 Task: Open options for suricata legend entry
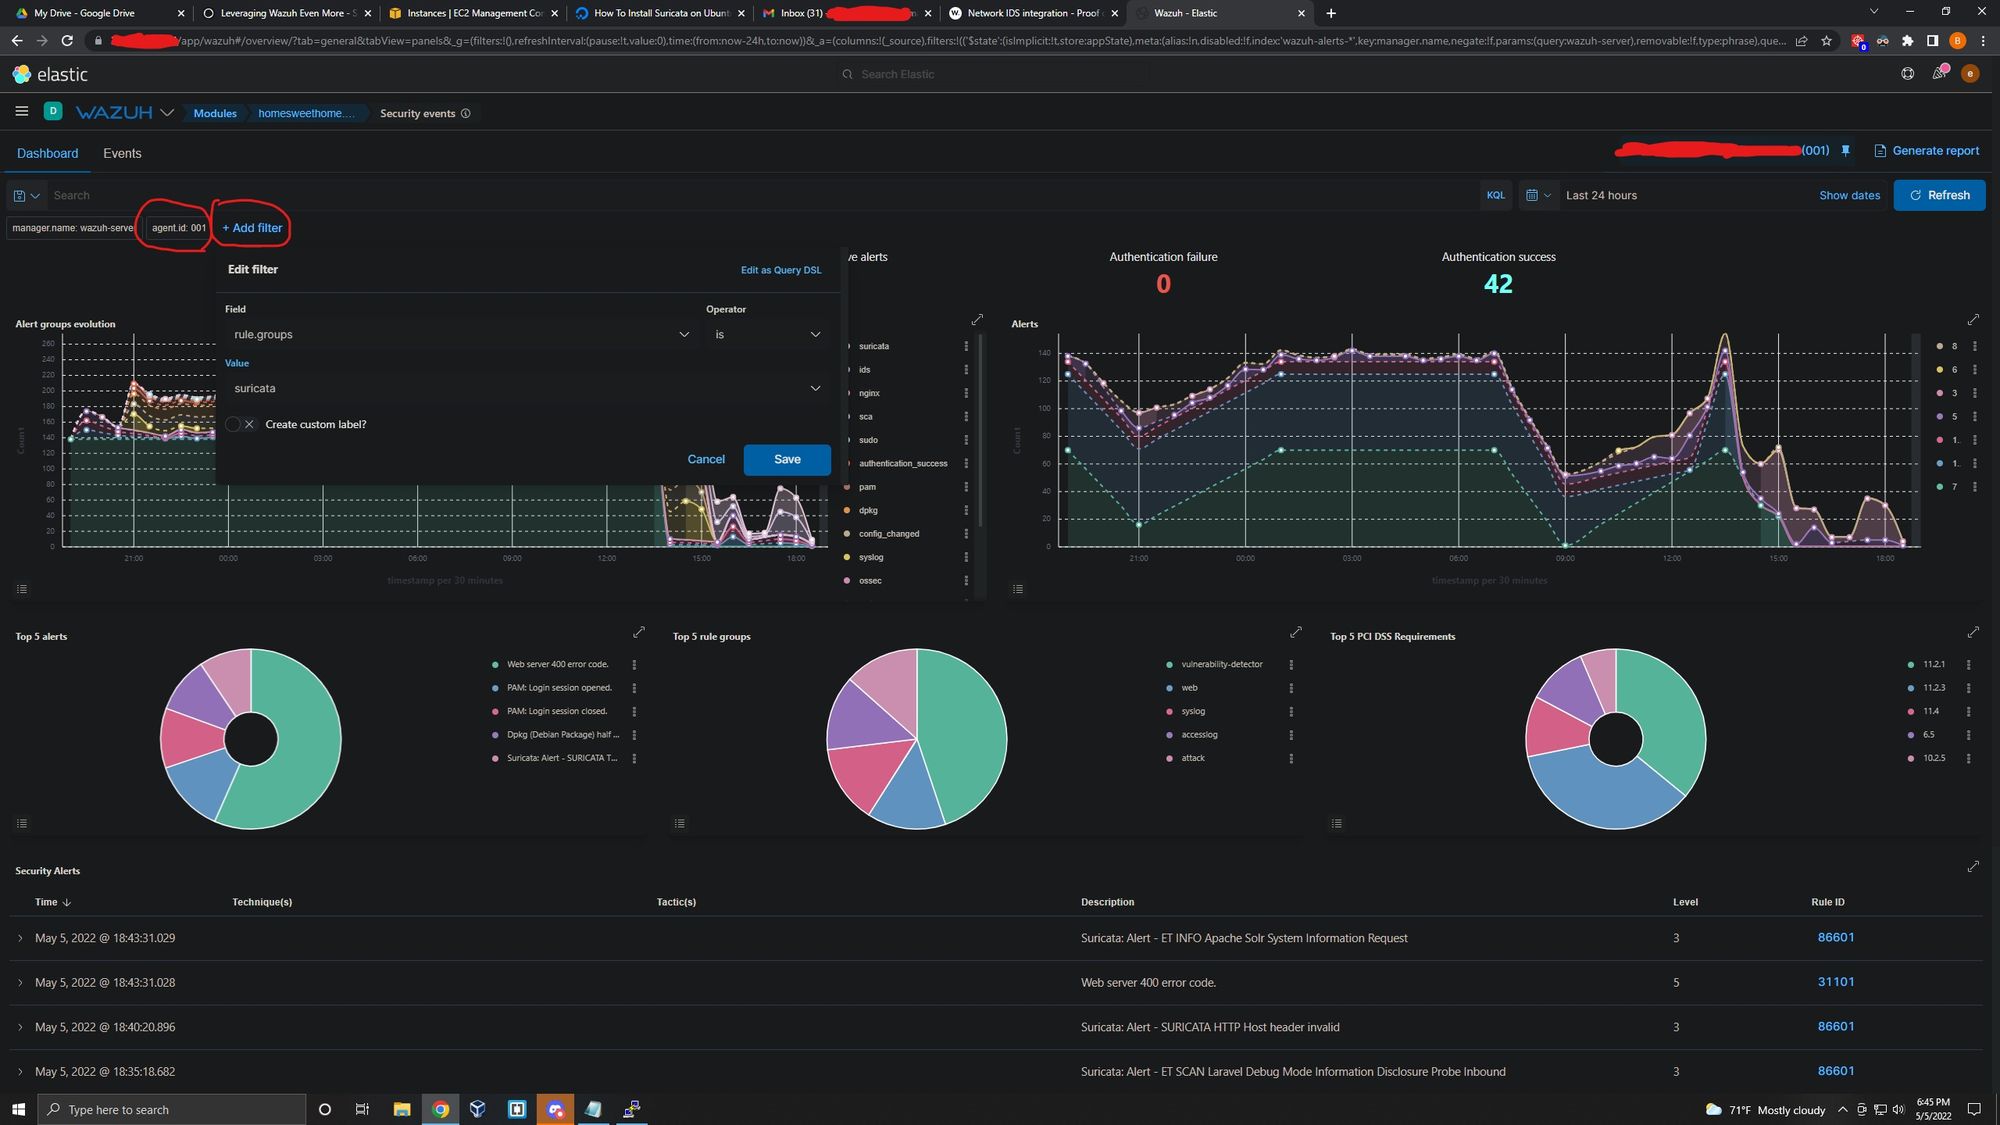966,346
